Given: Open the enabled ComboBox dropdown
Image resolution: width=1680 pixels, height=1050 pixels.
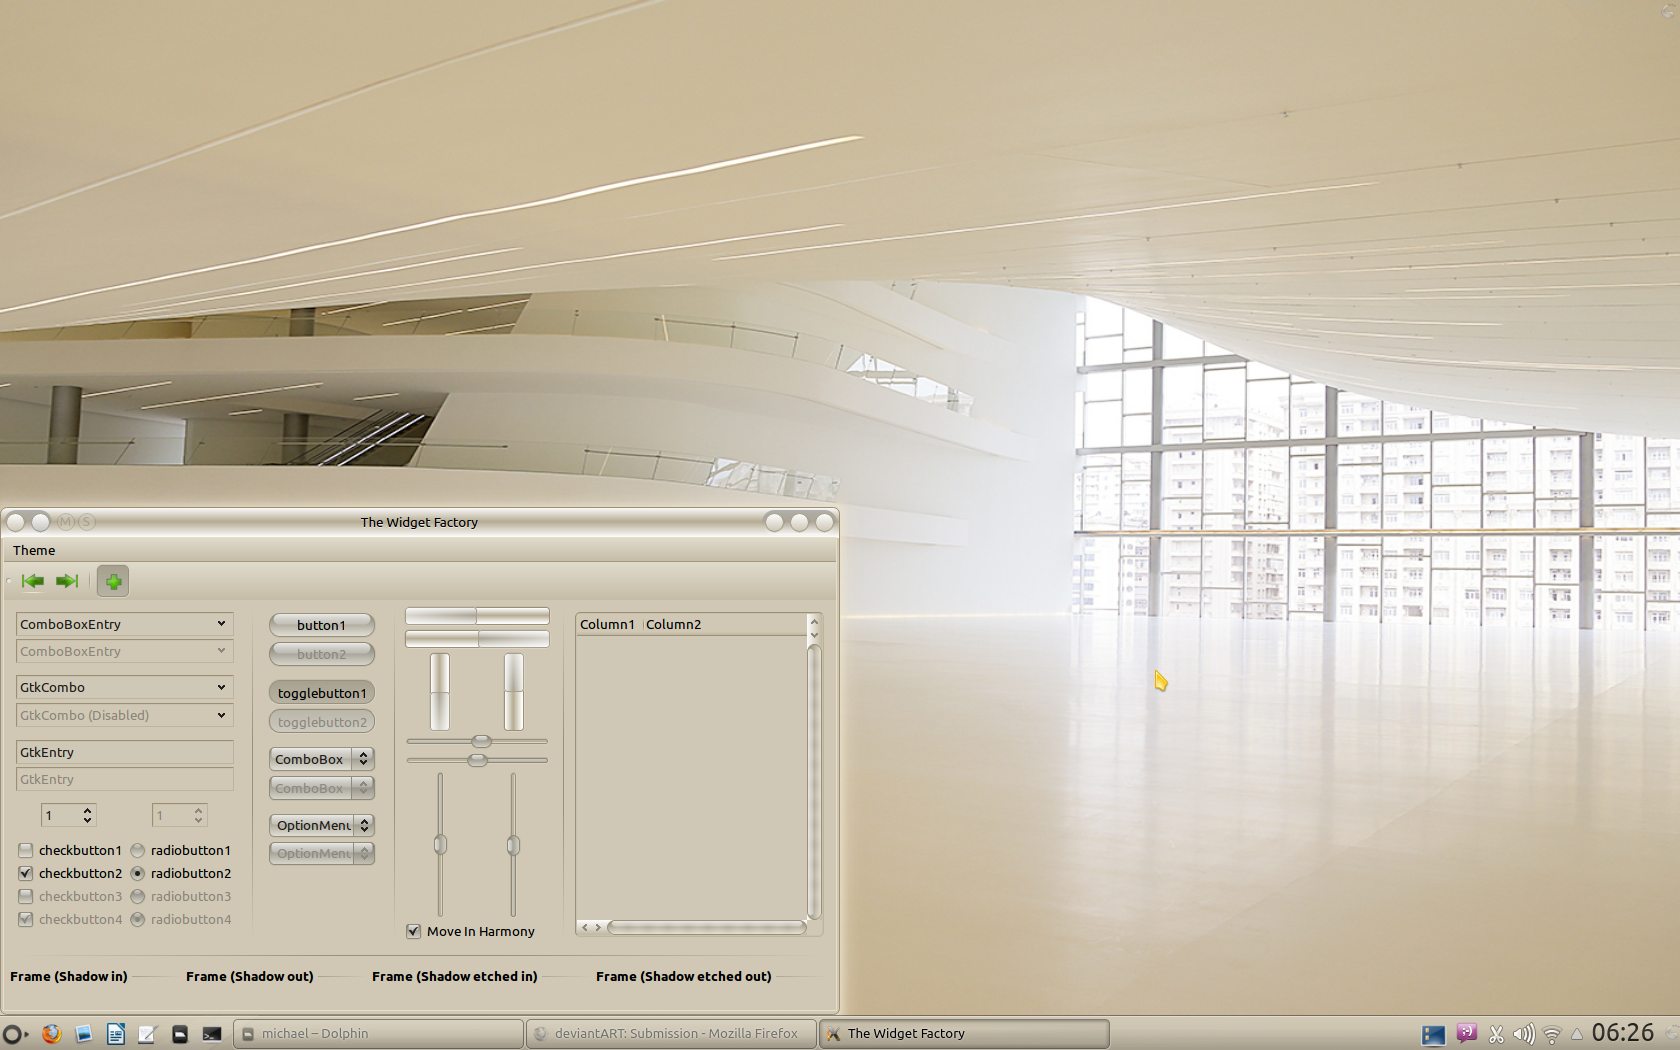Looking at the screenshot, I should pos(322,759).
